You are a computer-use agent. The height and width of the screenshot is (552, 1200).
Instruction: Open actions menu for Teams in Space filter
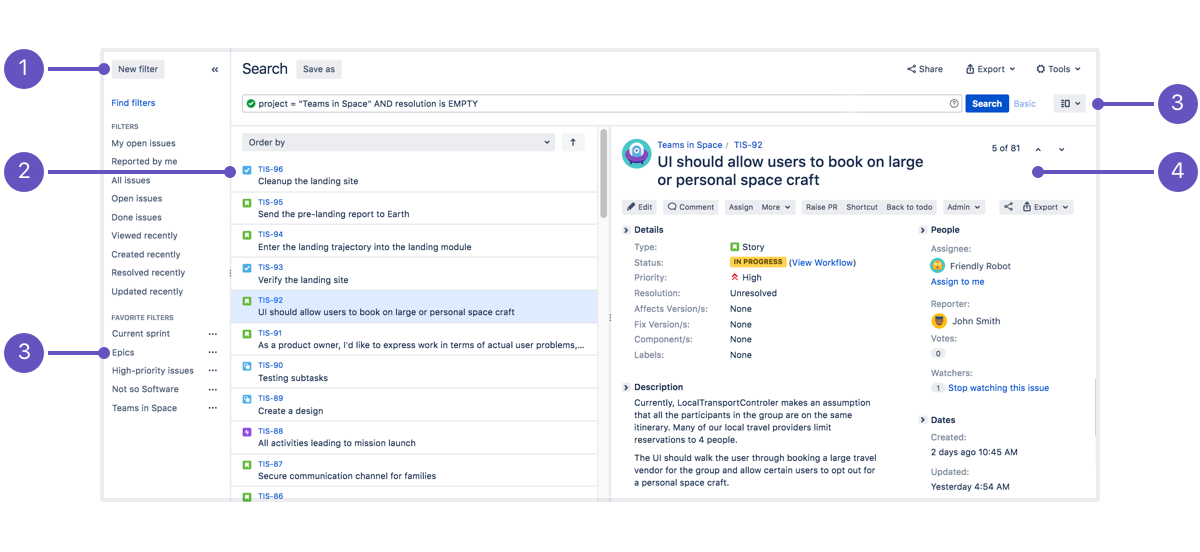click(x=212, y=408)
